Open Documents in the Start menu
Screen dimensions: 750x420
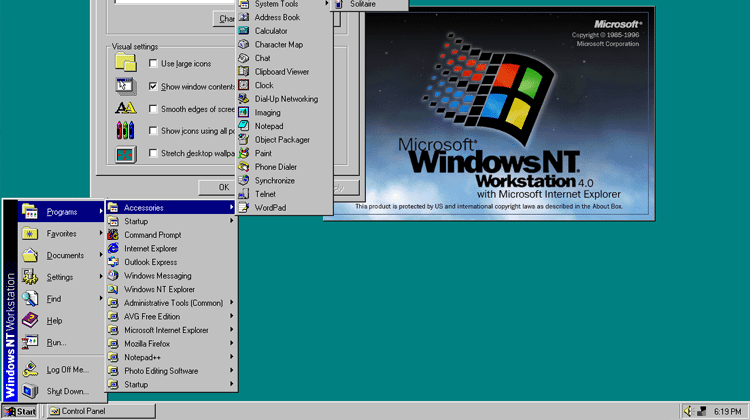tap(61, 255)
